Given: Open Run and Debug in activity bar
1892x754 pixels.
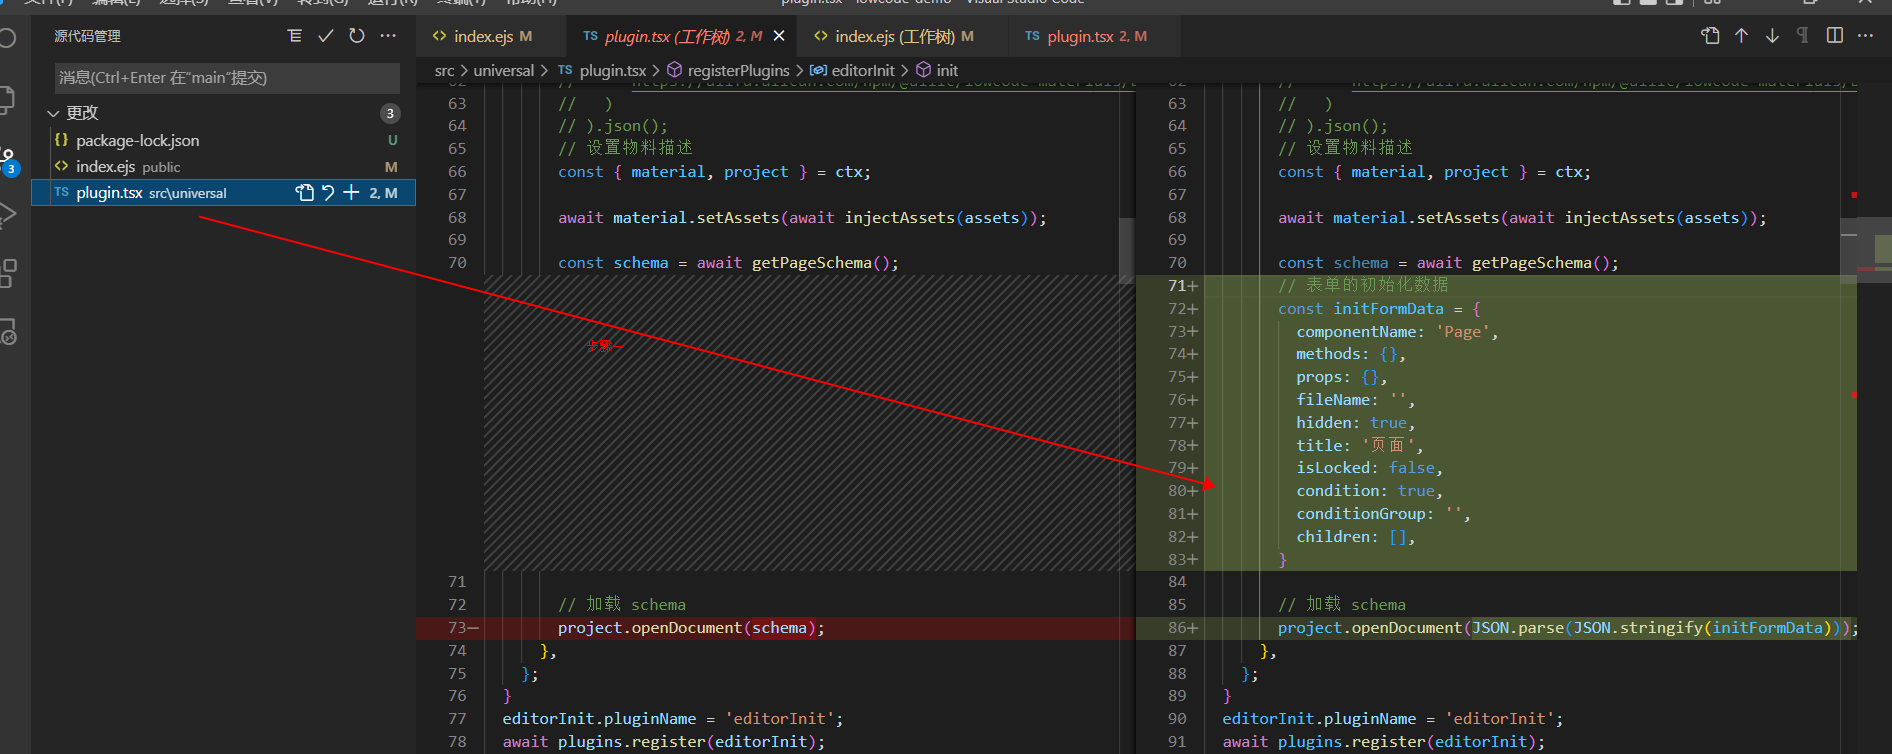Looking at the screenshot, I should tap(8, 214).
